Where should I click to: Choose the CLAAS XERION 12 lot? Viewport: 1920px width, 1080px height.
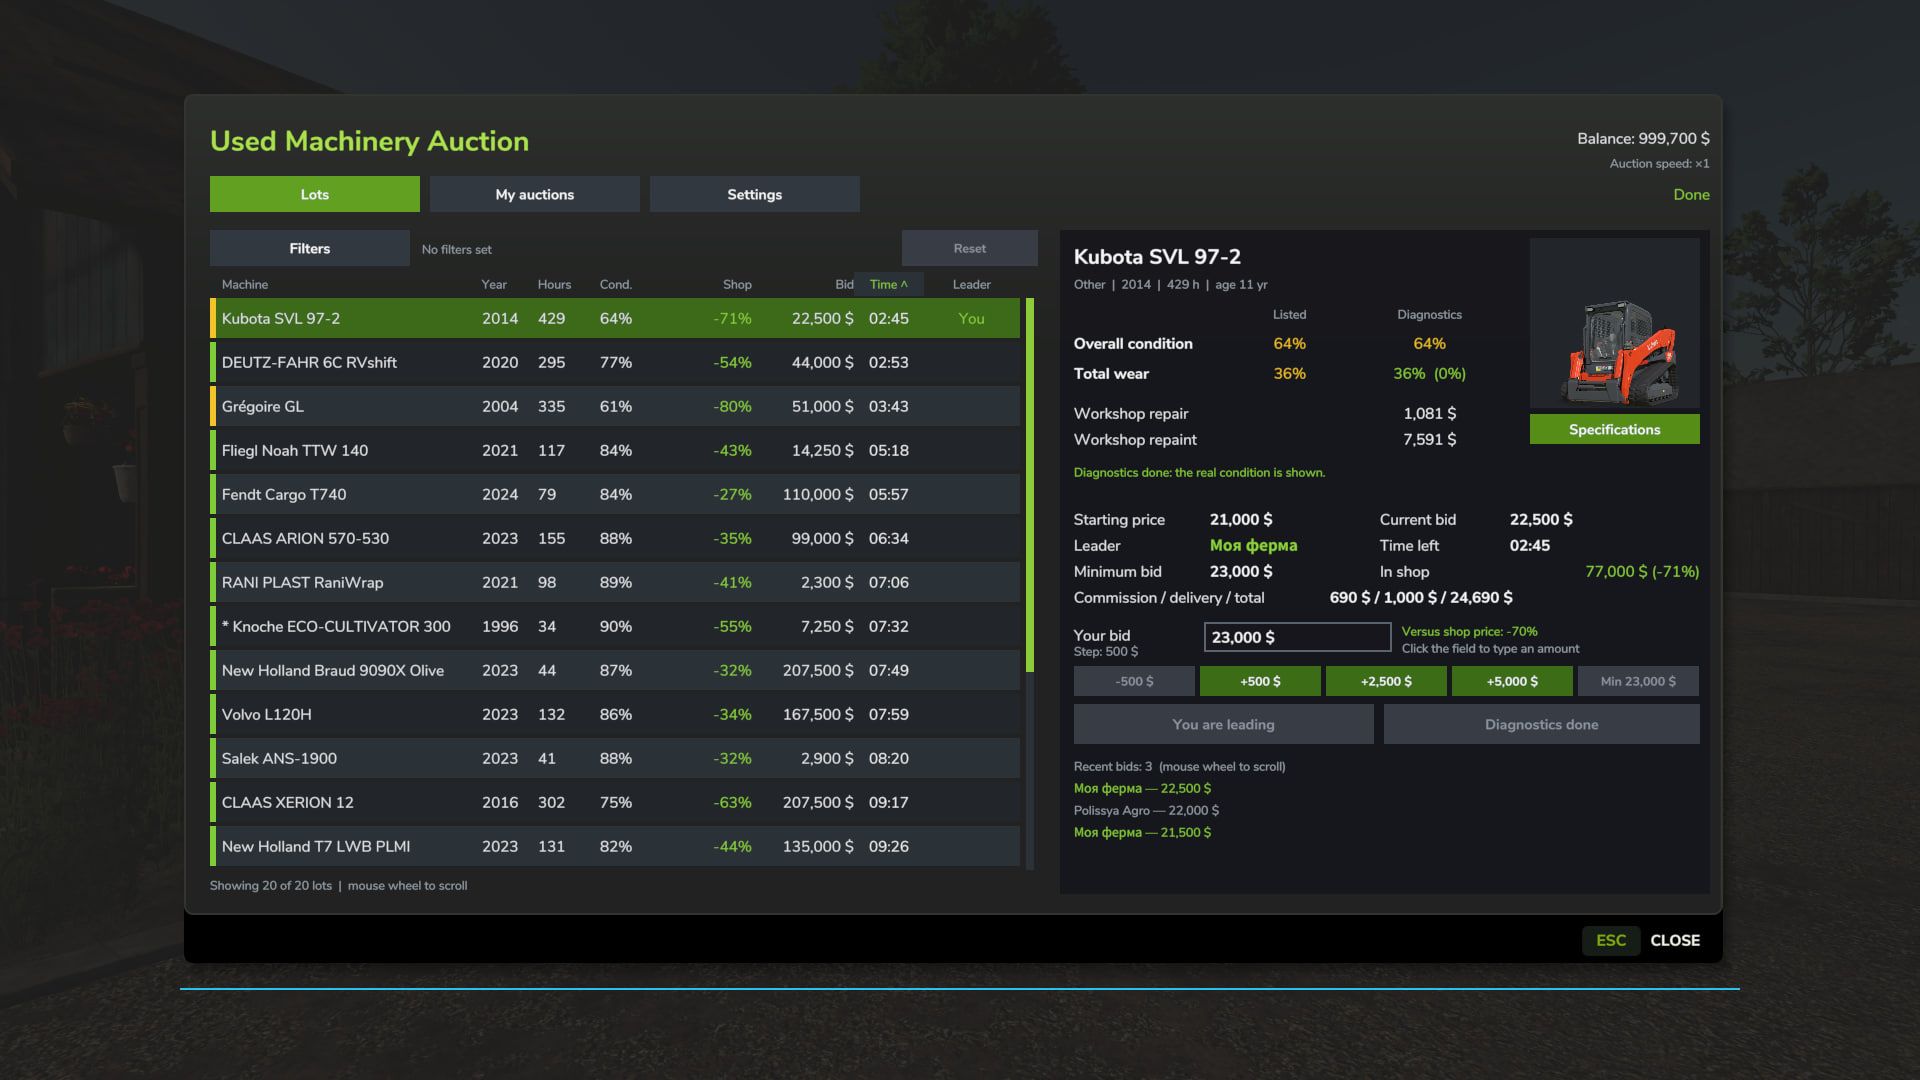click(615, 802)
